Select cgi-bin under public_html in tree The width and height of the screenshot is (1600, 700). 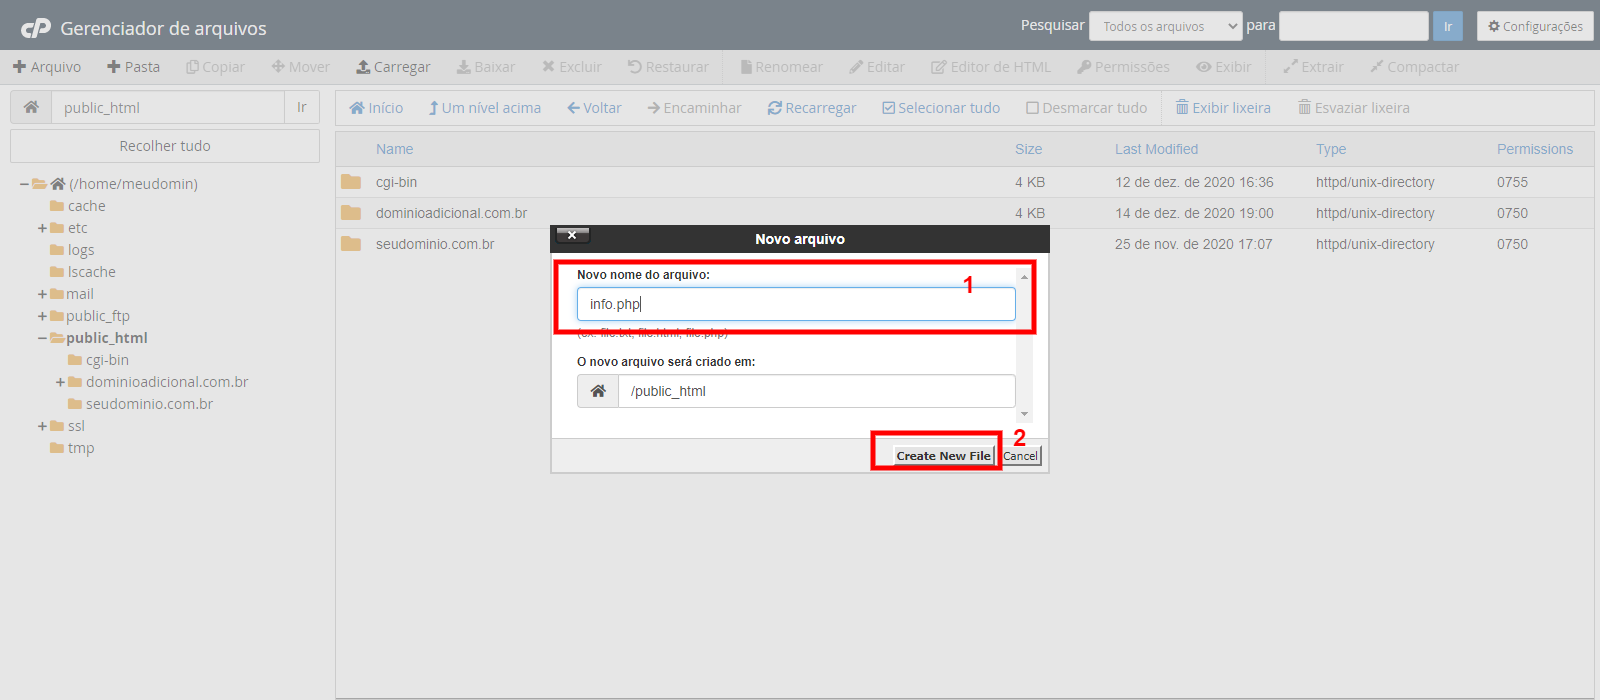[x=107, y=360]
